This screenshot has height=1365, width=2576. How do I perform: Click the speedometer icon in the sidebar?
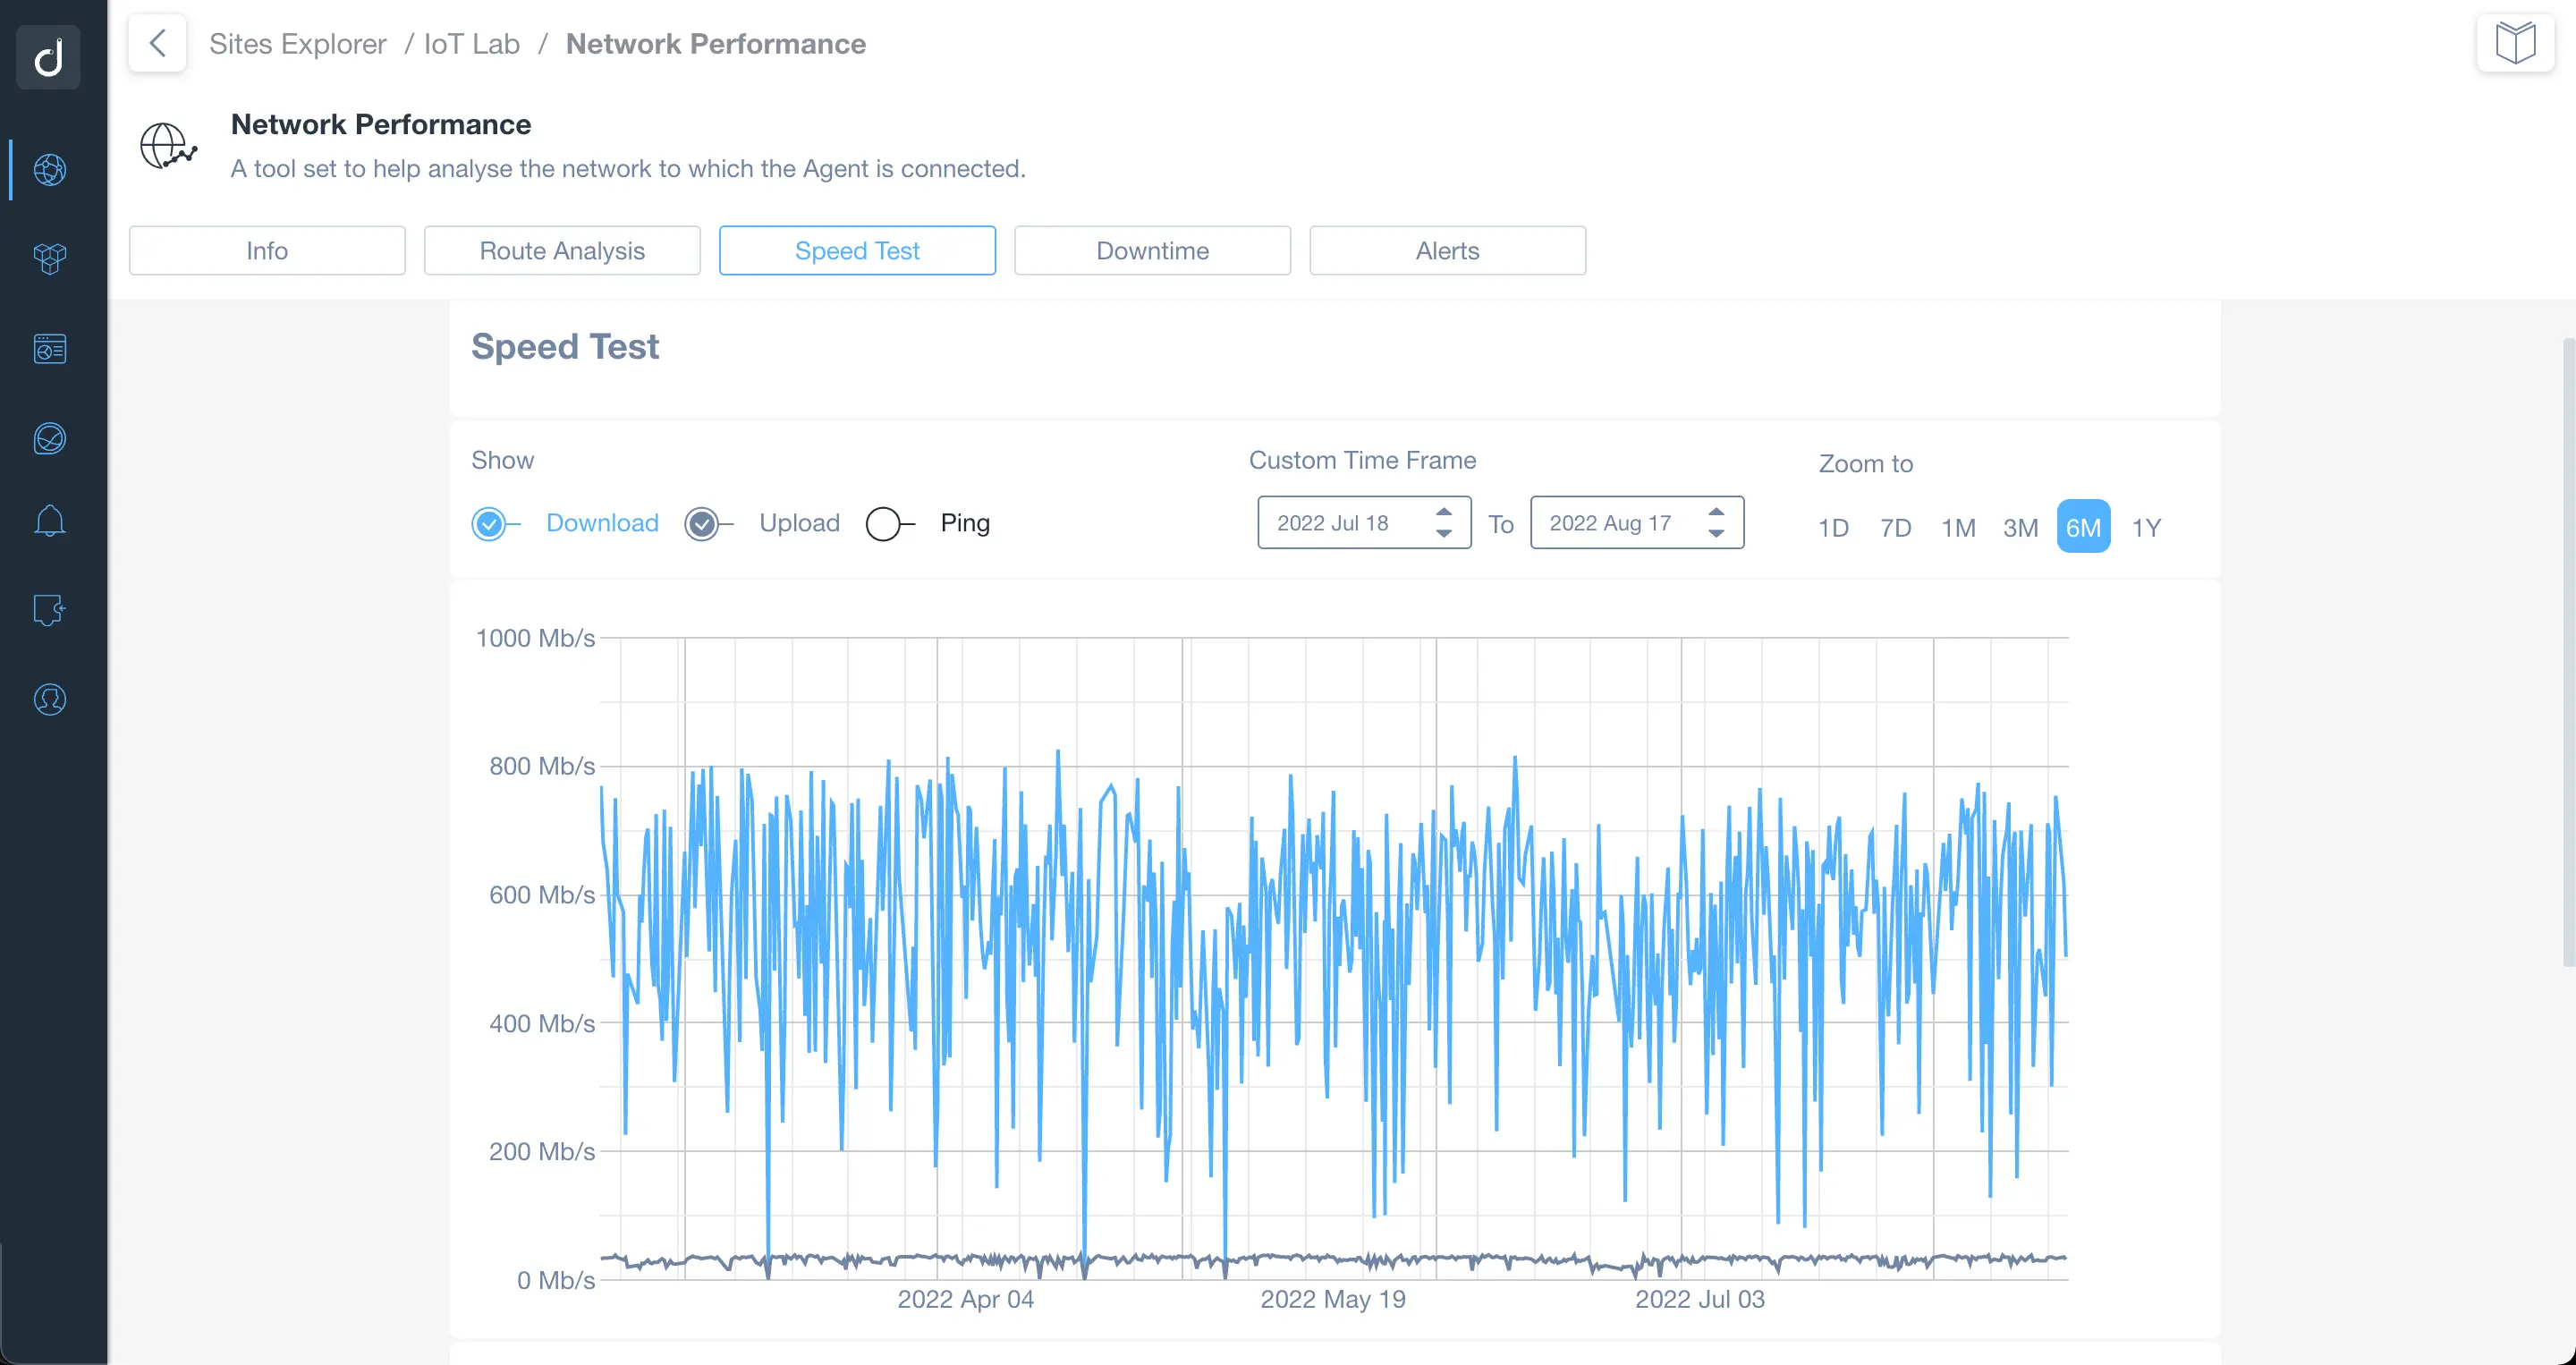pos(49,438)
